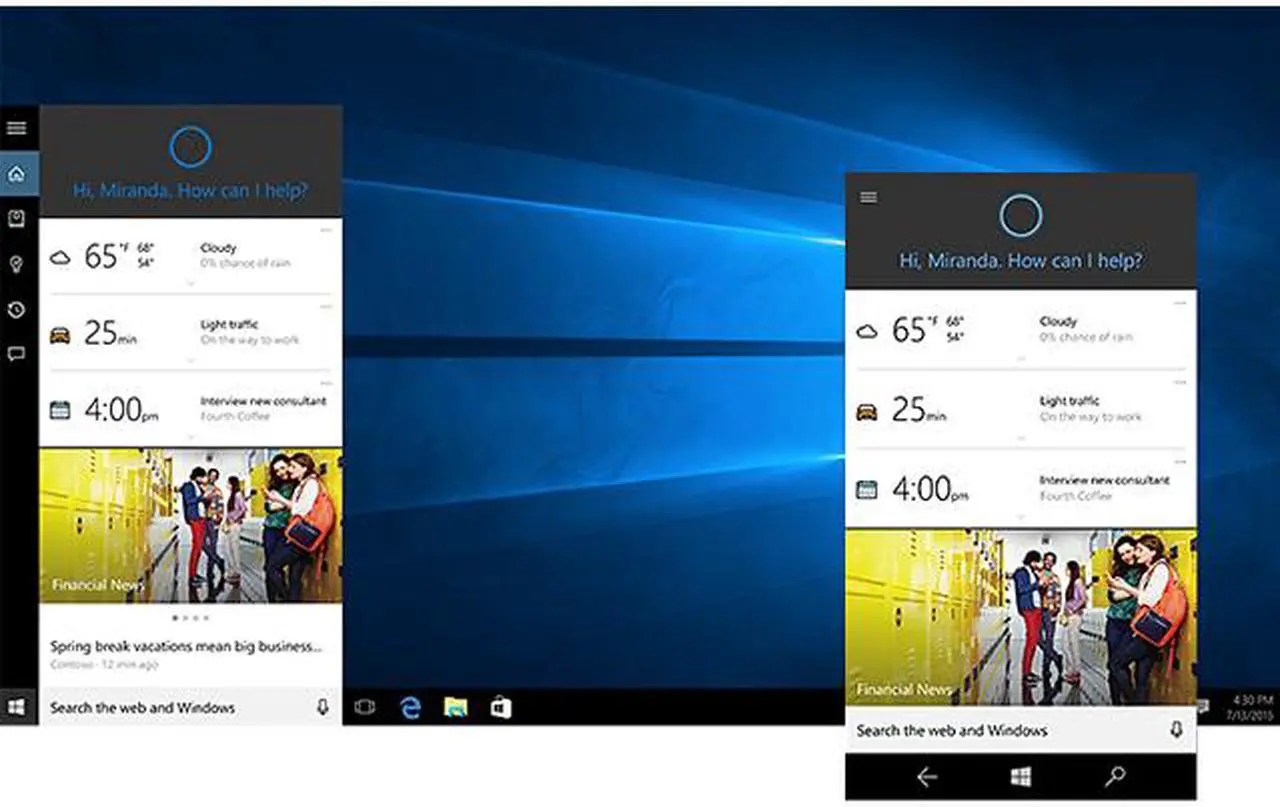Open the Cortana Home icon in the desktop sidebar
The width and height of the screenshot is (1280, 807).
tap(16, 175)
